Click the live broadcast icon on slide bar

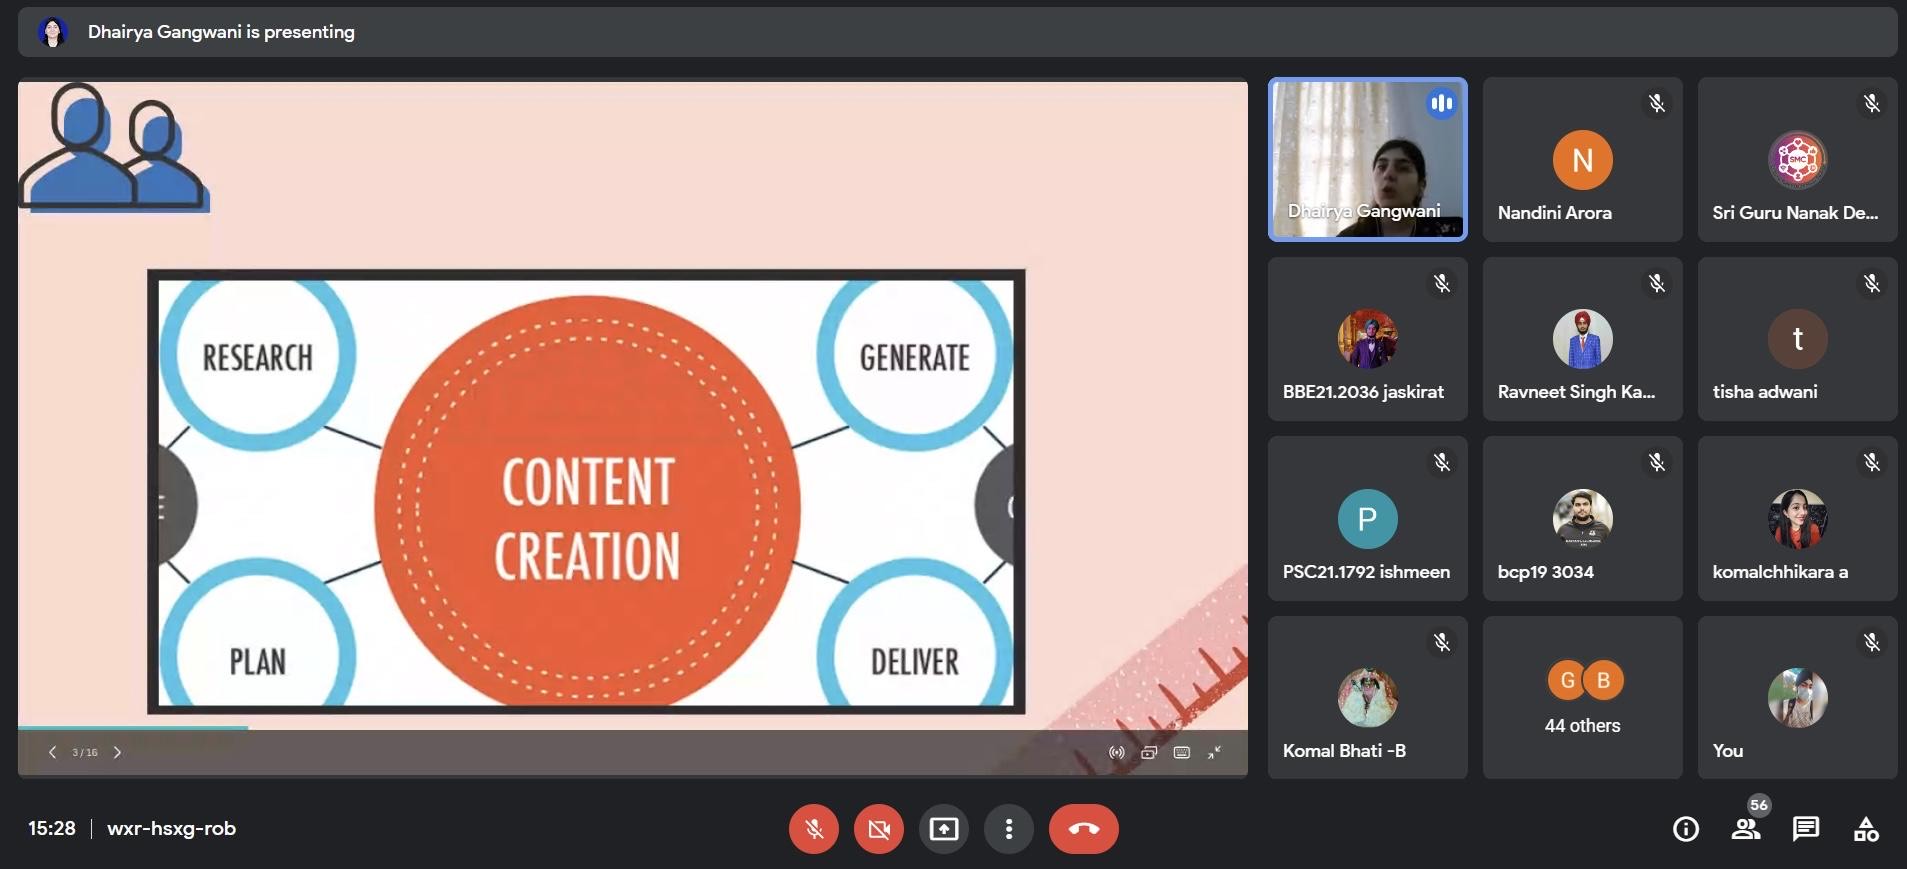pos(1117,752)
